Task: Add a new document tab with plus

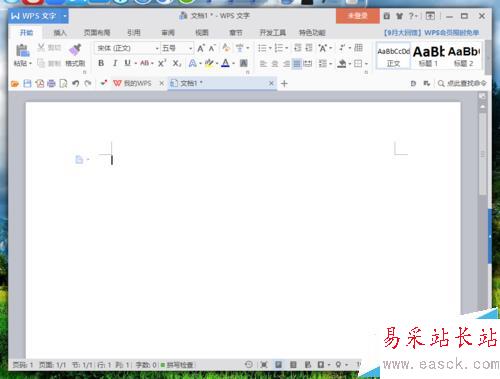Action: [x=284, y=84]
